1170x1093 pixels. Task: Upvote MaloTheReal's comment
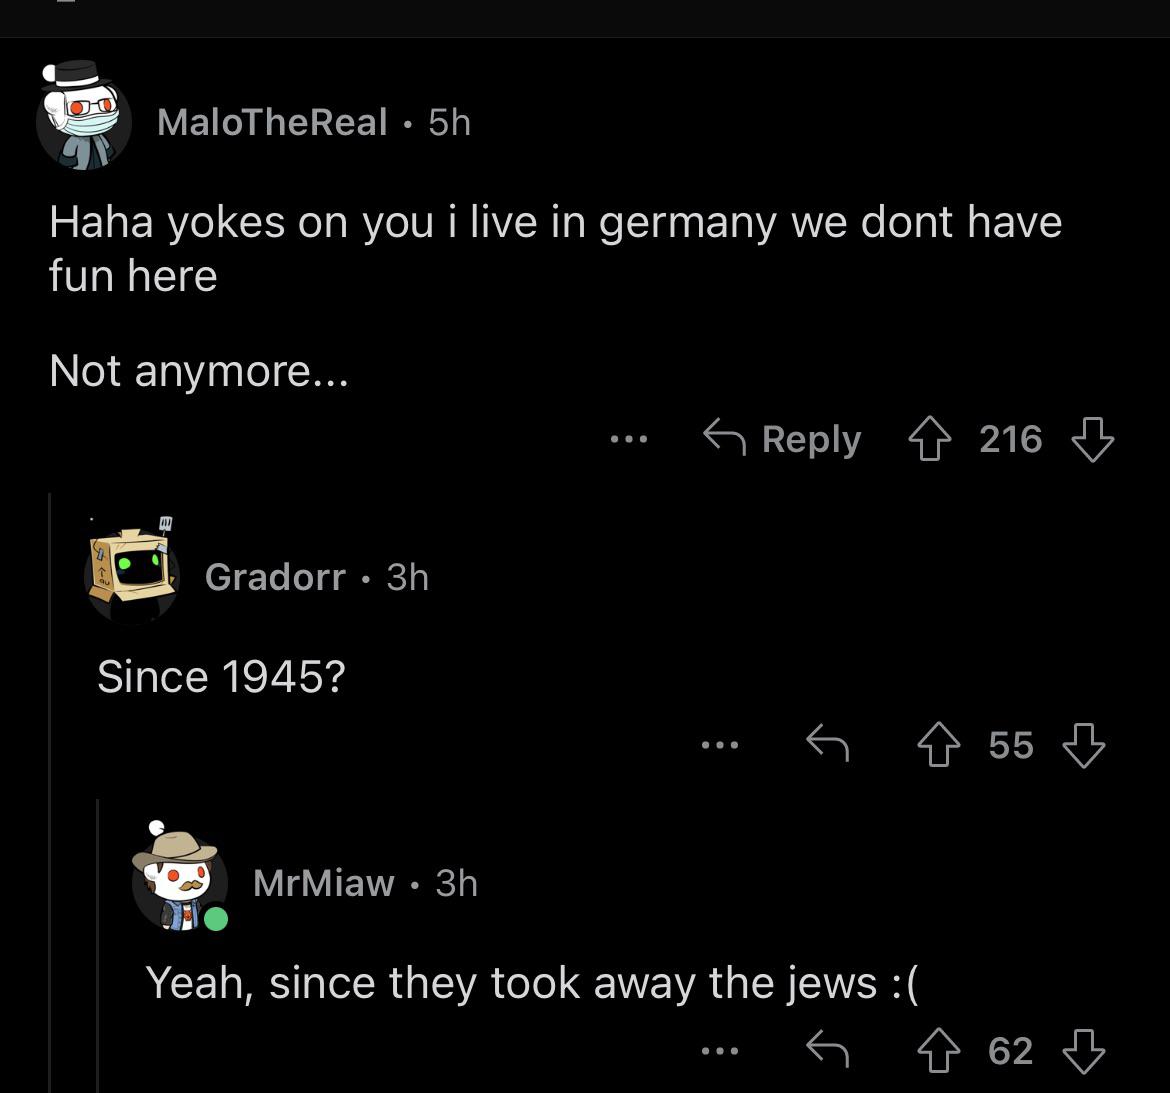click(929, 439)
